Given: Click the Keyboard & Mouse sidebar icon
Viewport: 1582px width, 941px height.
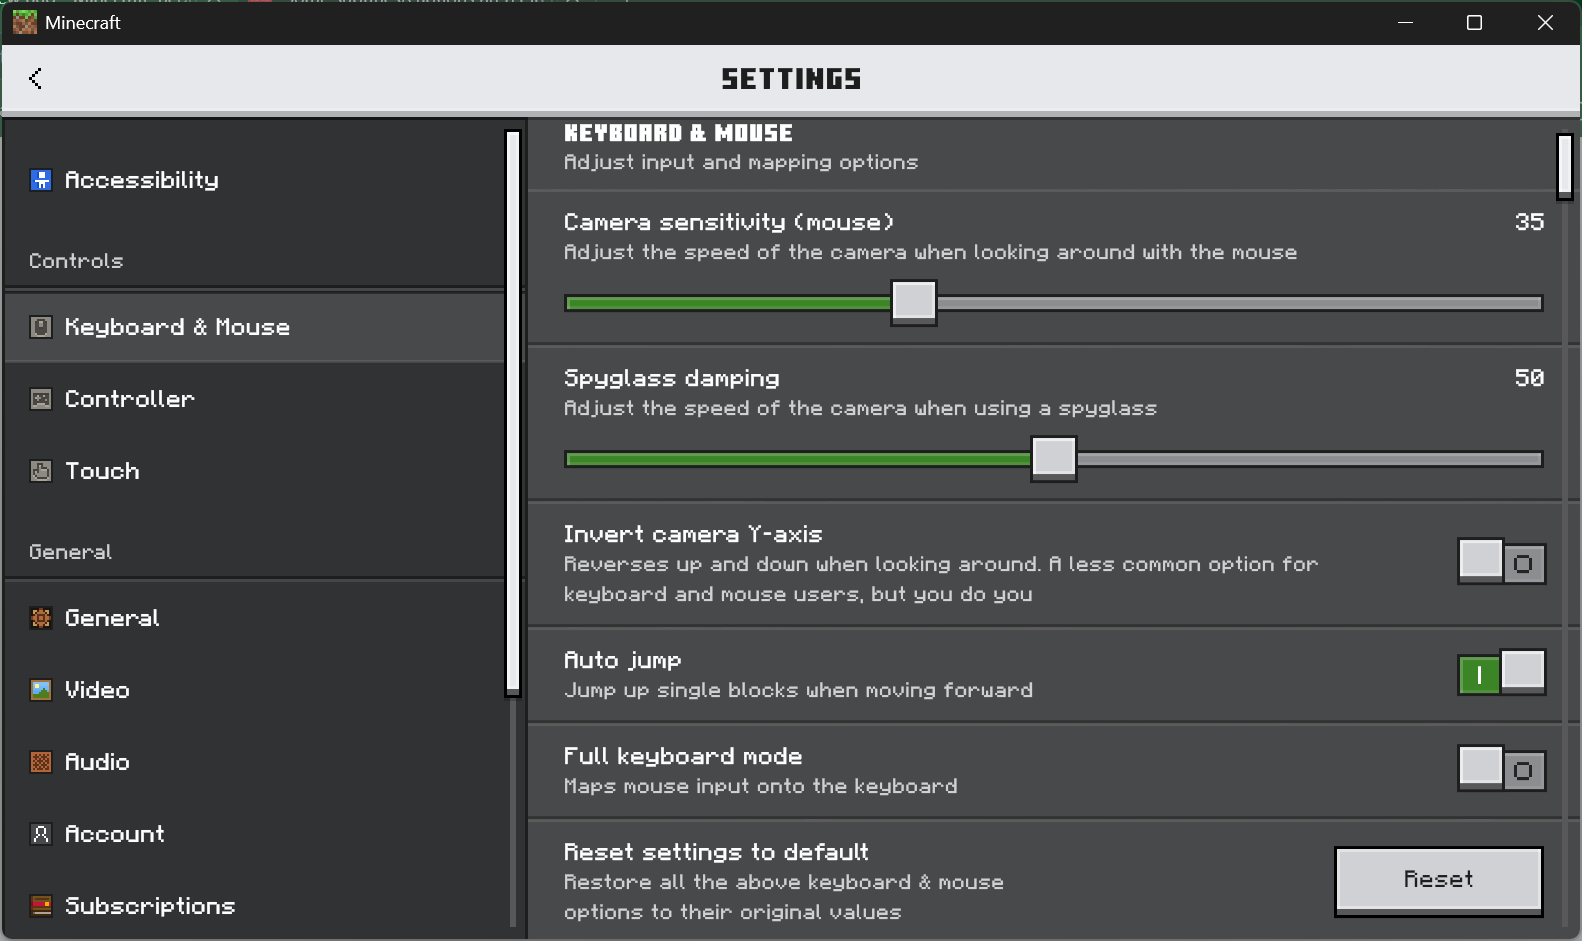Looking at the screenshot, I should point(41,327).
